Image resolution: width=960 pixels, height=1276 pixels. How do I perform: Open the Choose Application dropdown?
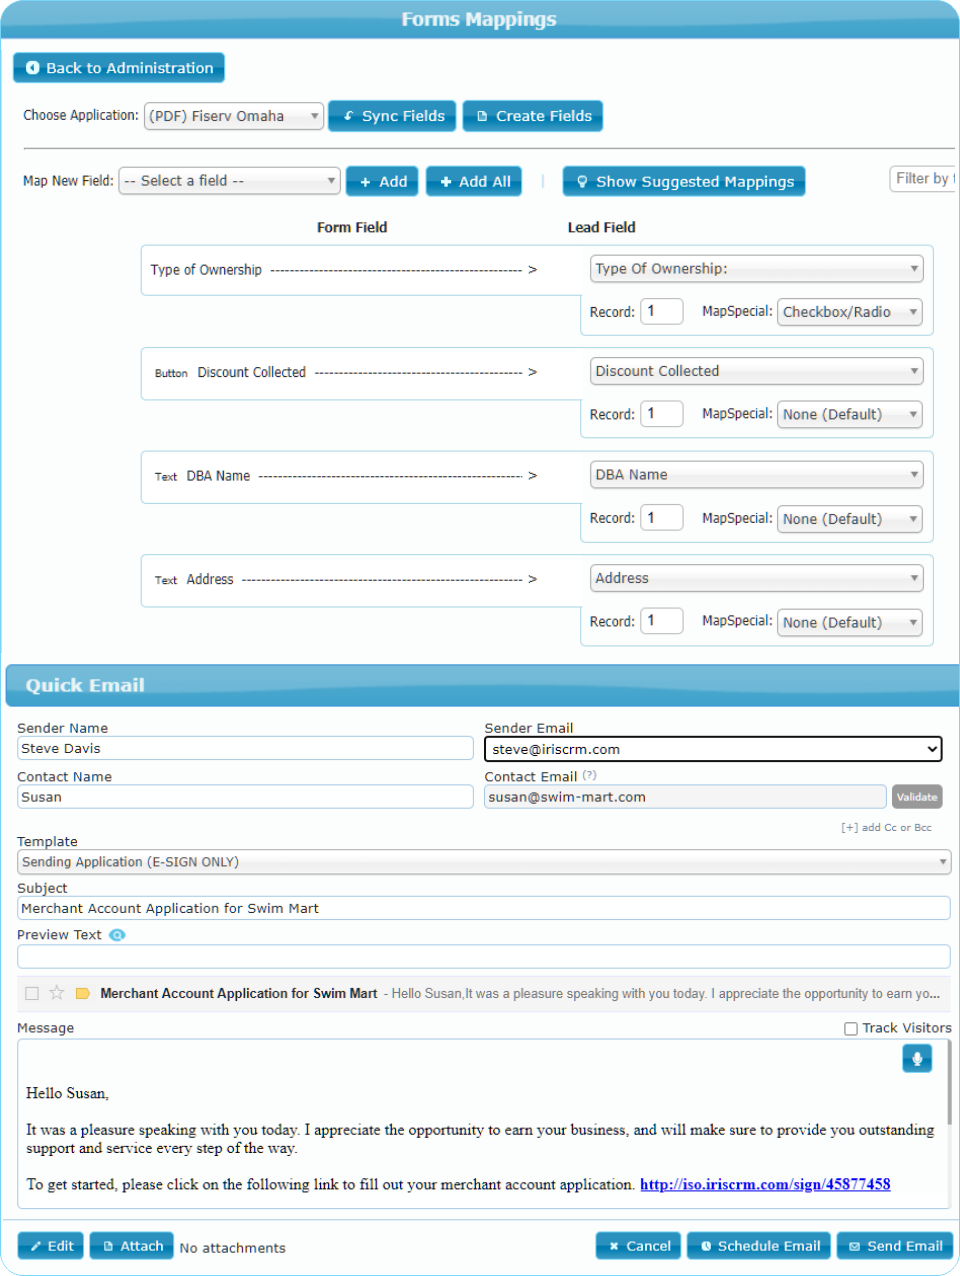tap(234, 116)
